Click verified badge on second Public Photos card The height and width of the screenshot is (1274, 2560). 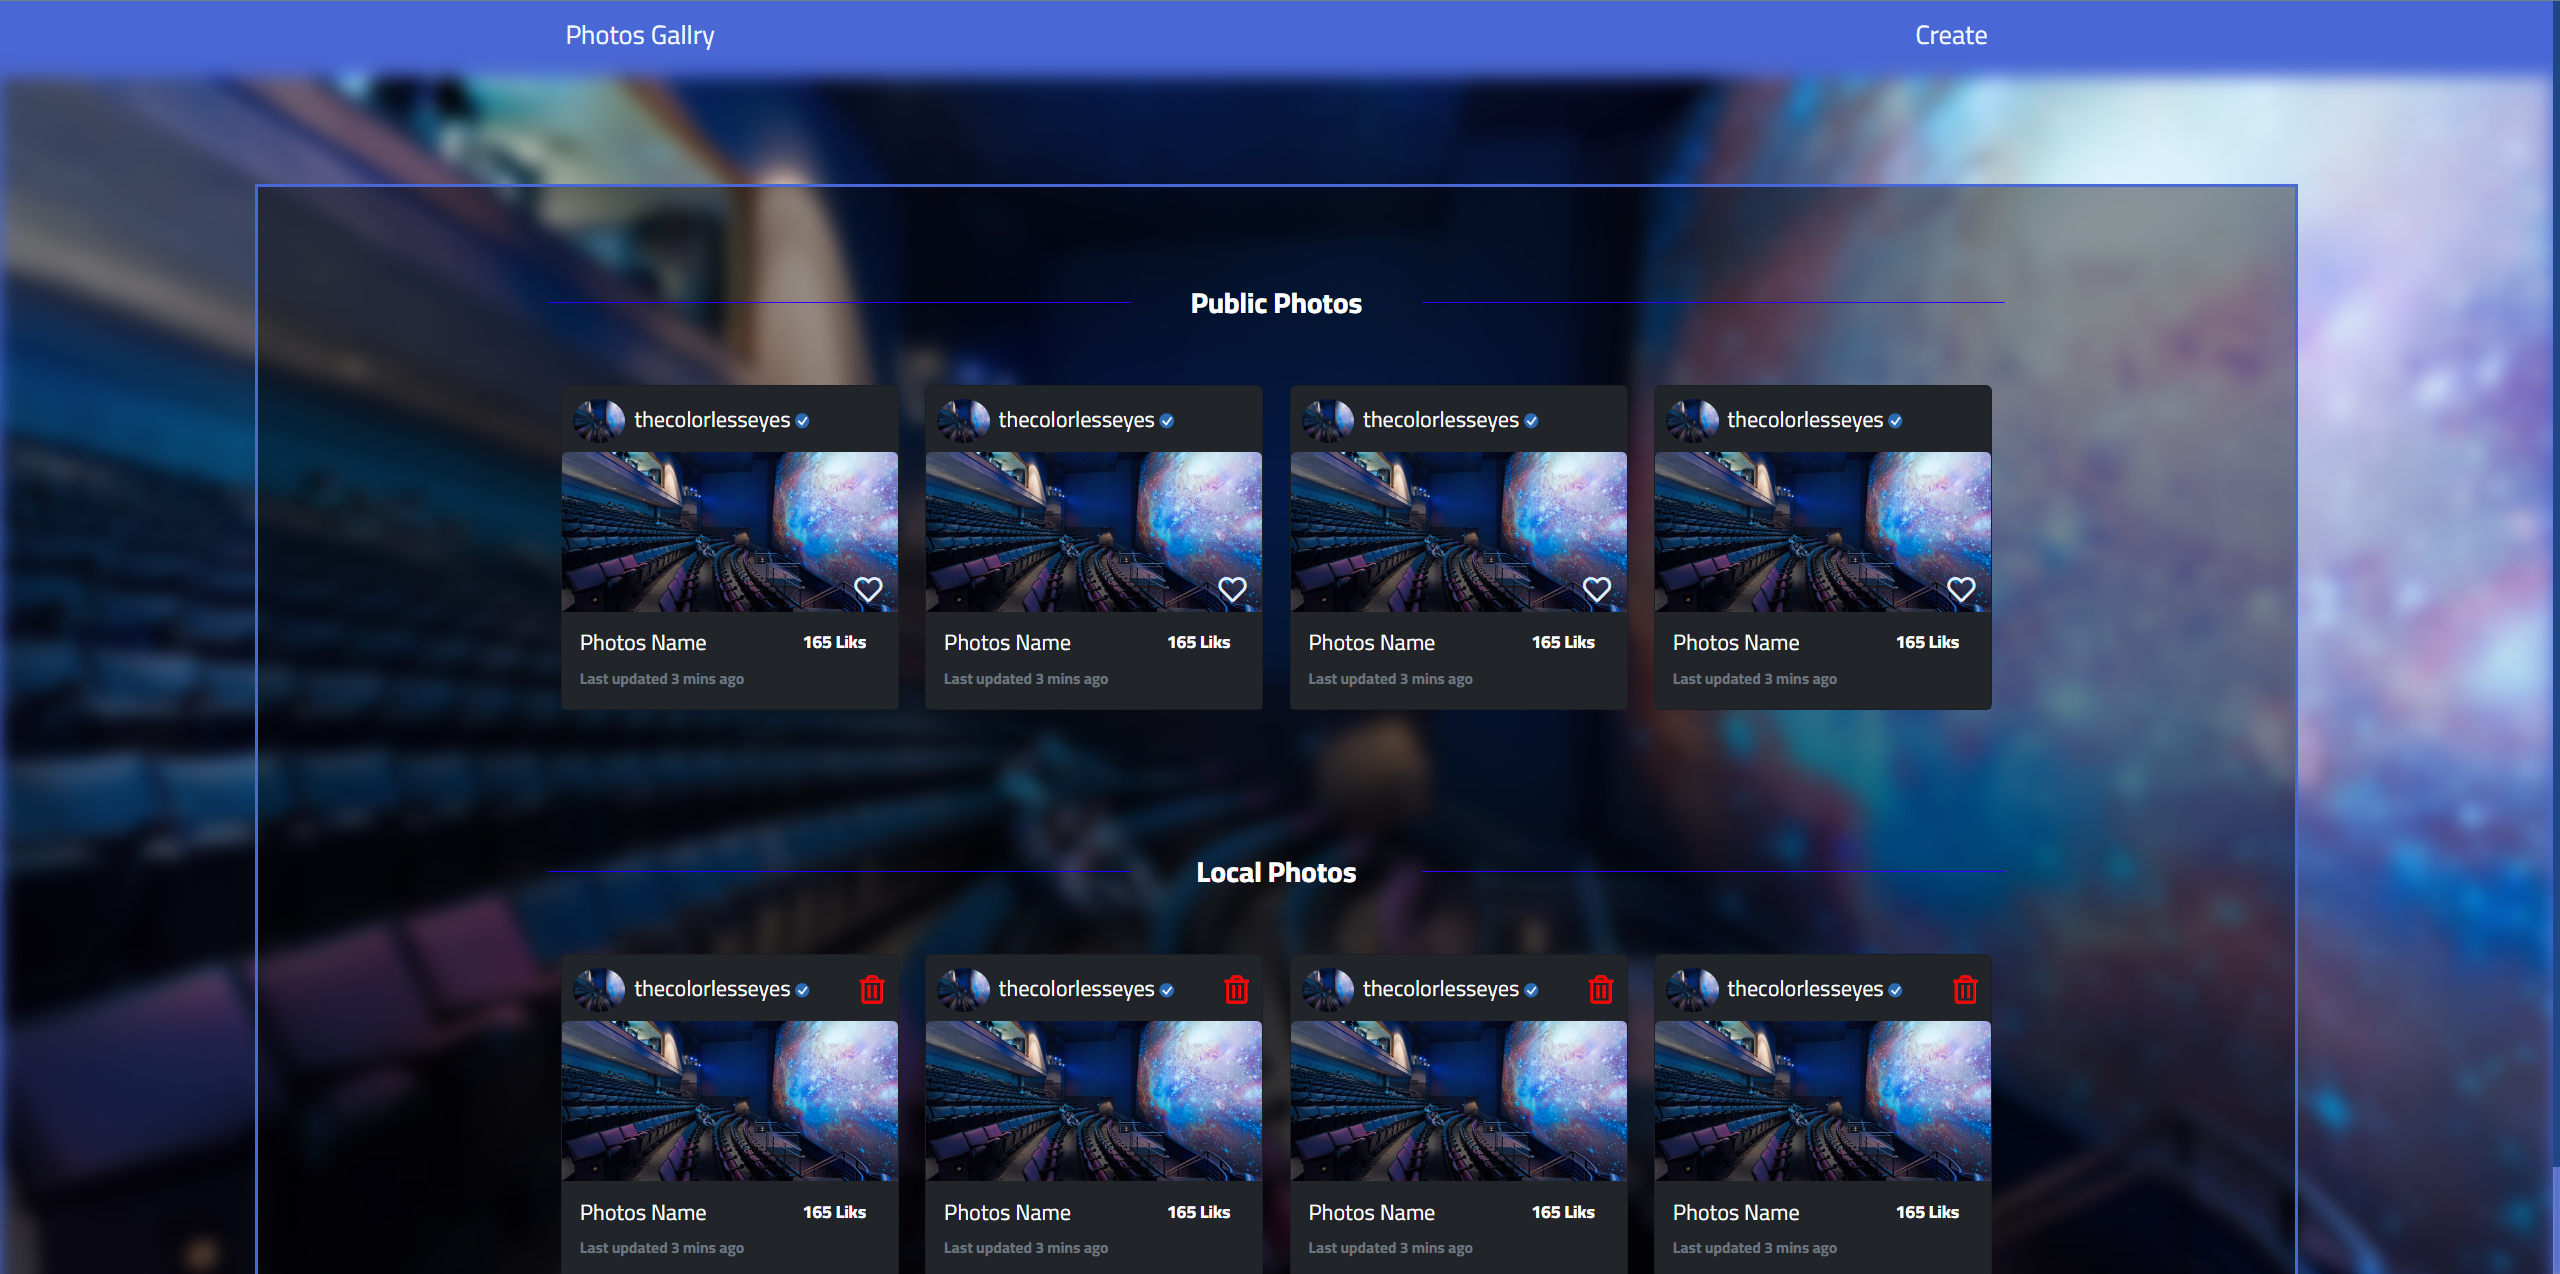pos(1166,421)
